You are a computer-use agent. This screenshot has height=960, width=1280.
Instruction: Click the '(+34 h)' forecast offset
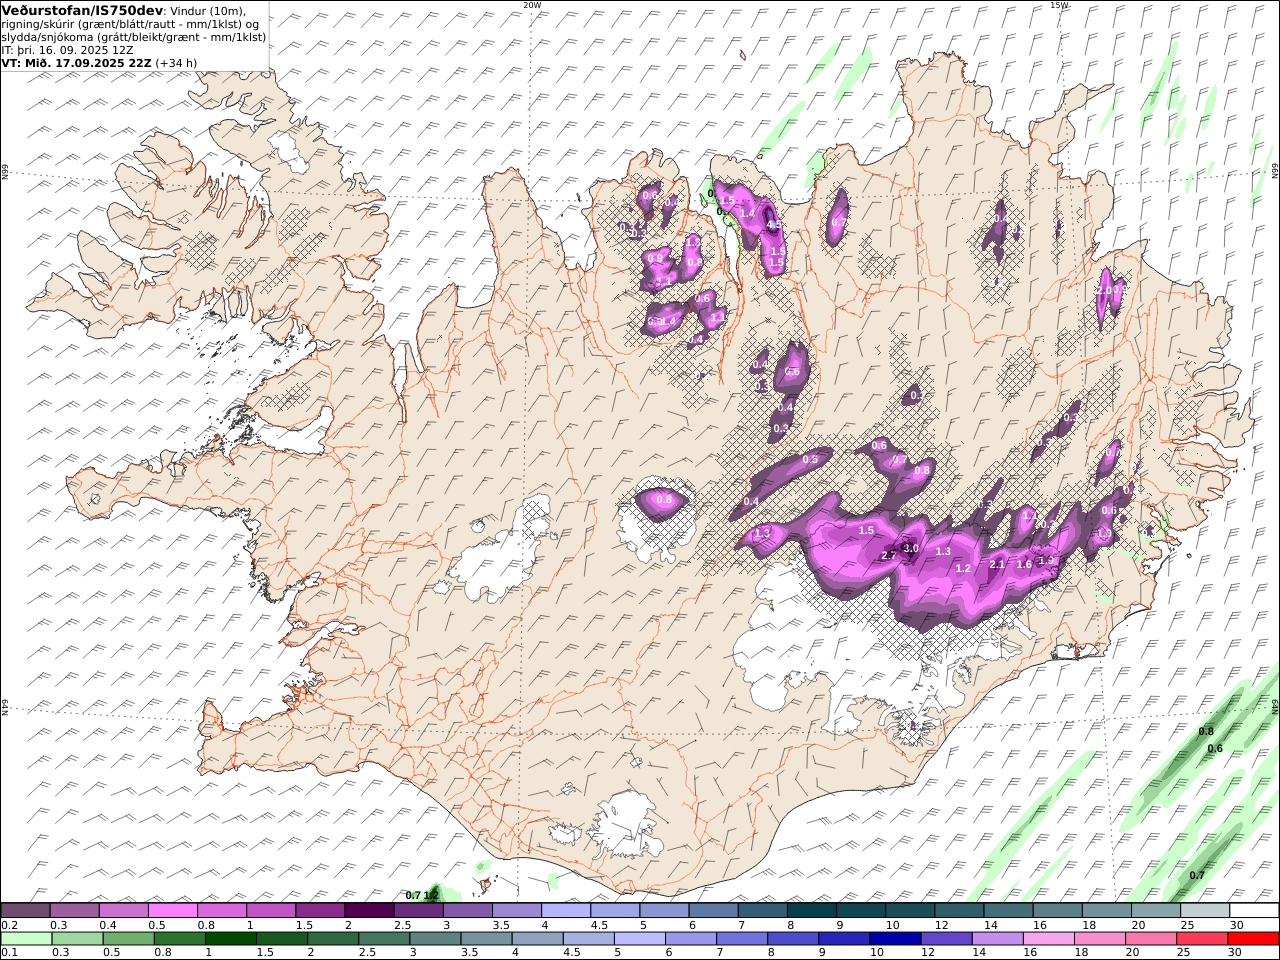(x=177, y=62)
